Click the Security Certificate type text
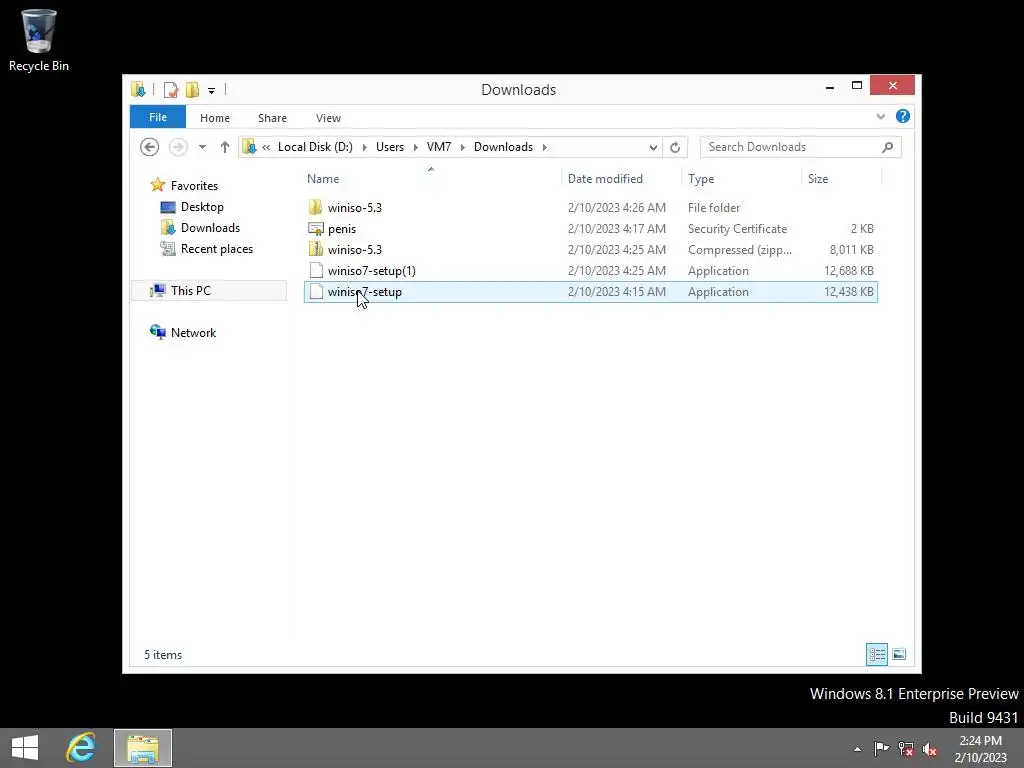The image size is (1024, 768). (x=737, y=229)
